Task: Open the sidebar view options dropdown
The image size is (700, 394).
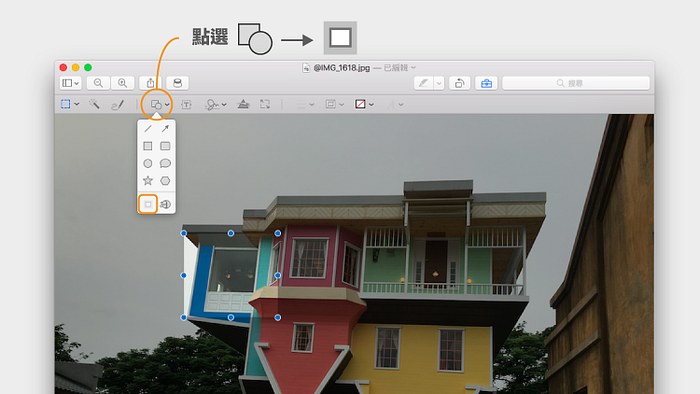Action: pos(71,83)
